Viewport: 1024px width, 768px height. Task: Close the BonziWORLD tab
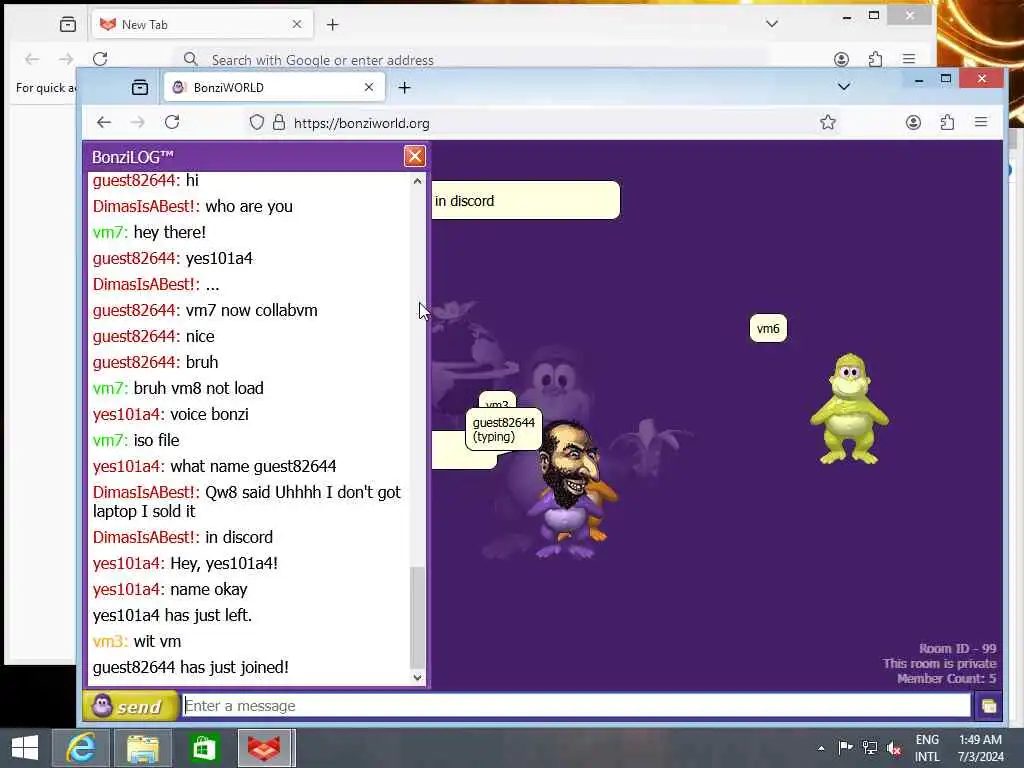pos(369,87)
